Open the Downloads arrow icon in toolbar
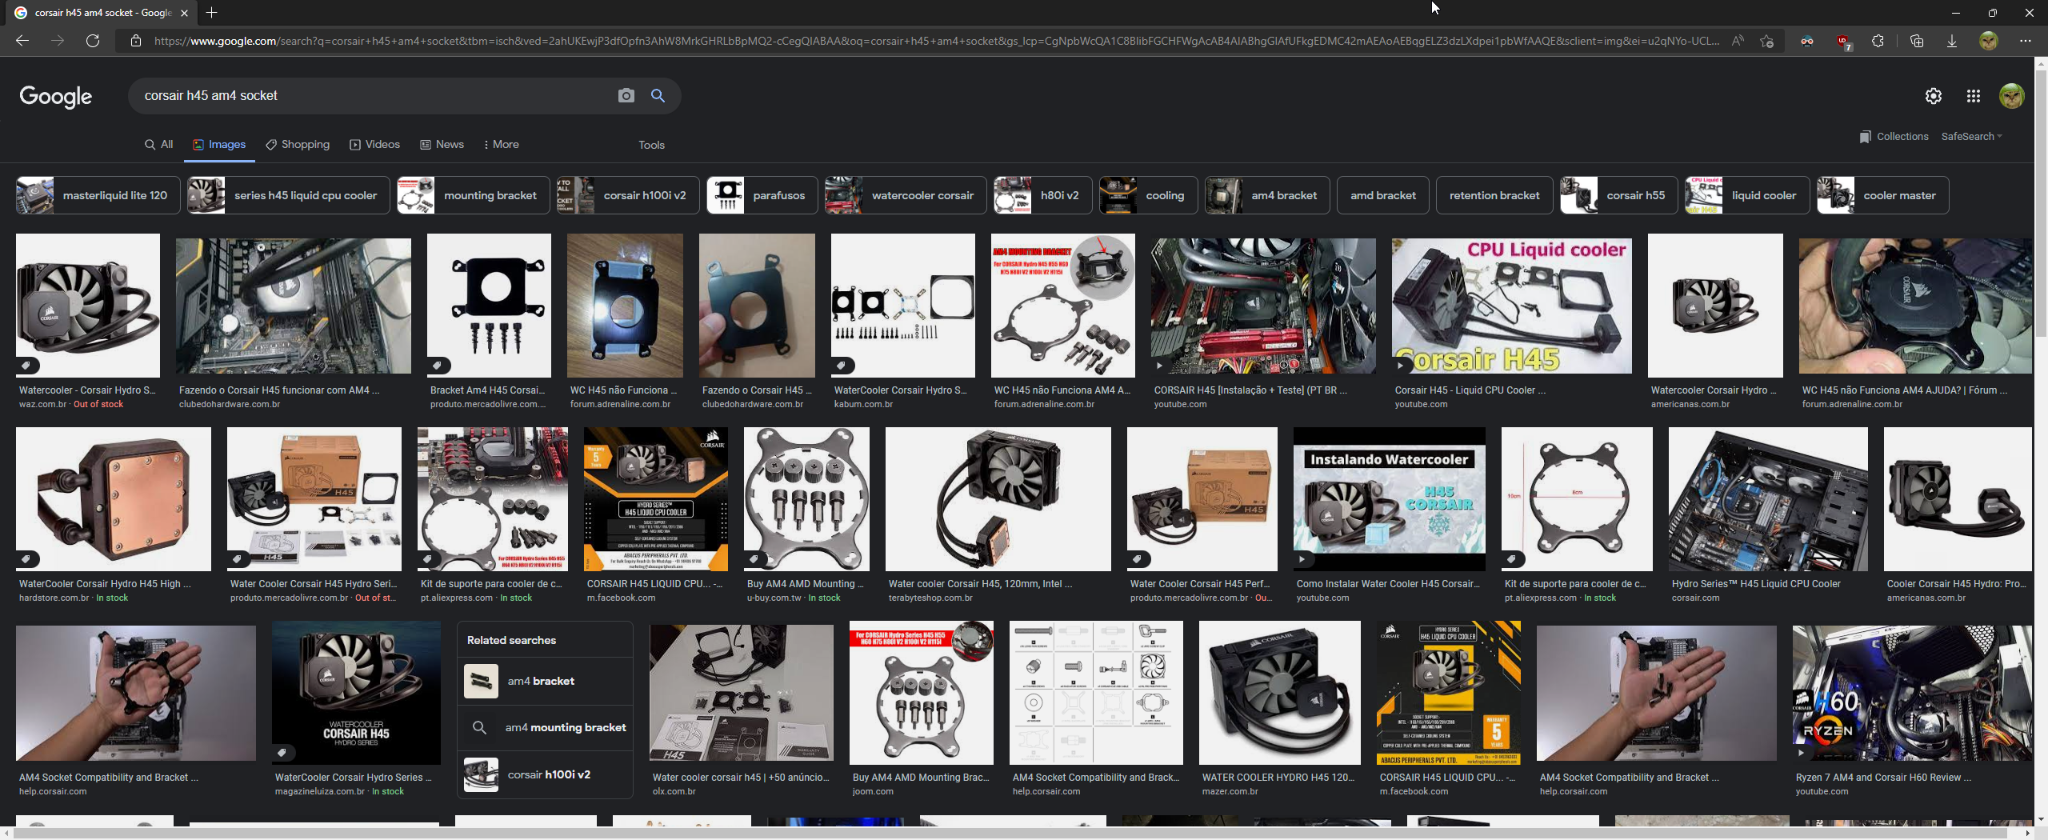2048x840 pixels. point(1951,41)
